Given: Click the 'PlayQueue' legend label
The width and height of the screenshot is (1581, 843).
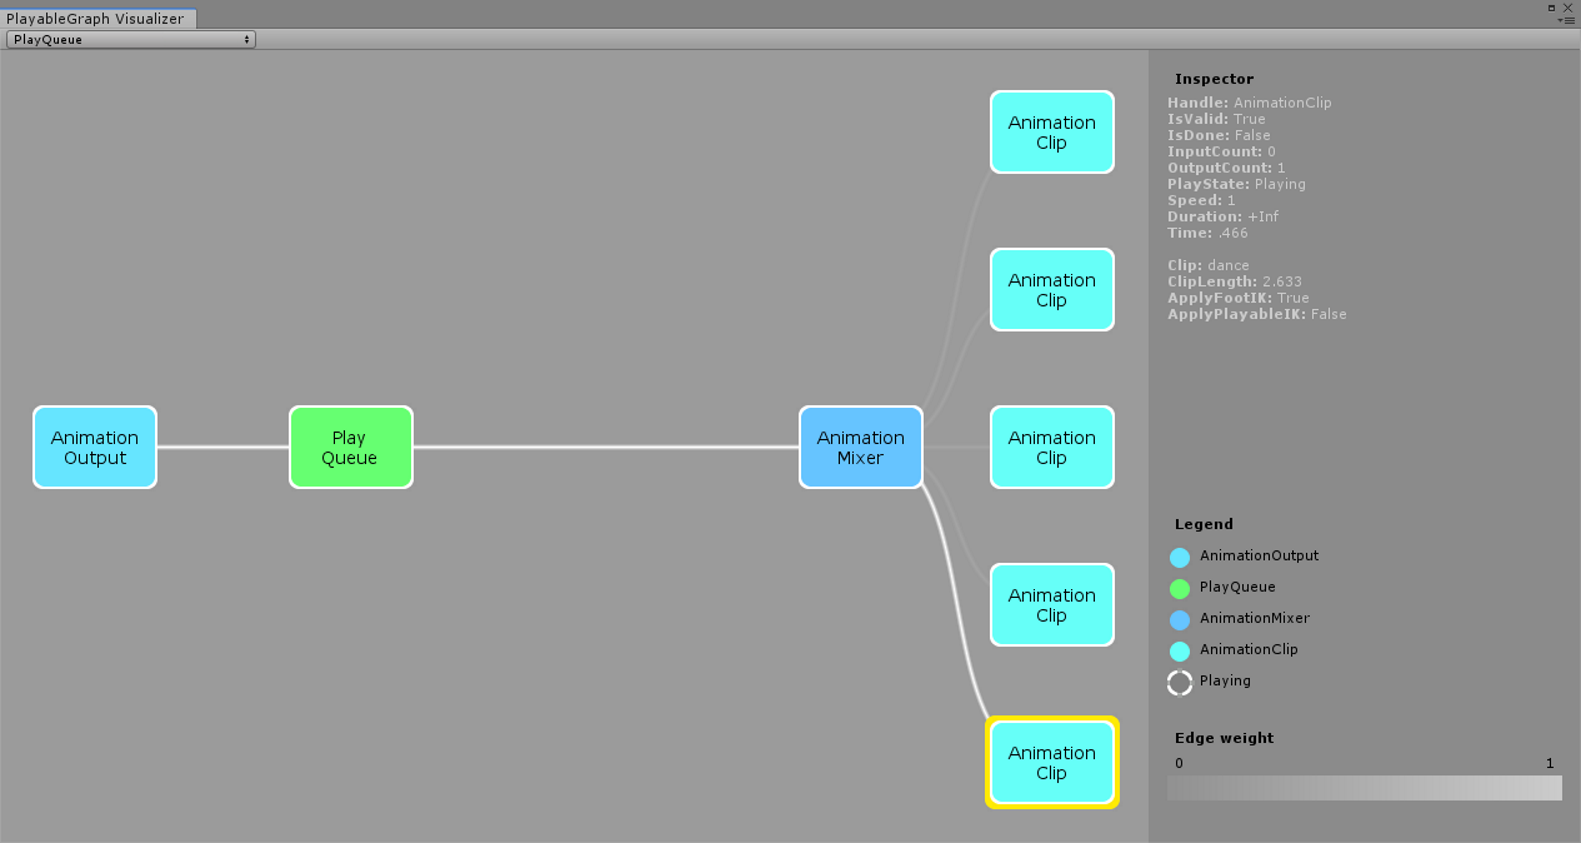Looking at the screenshot, I should (1237, 587).
